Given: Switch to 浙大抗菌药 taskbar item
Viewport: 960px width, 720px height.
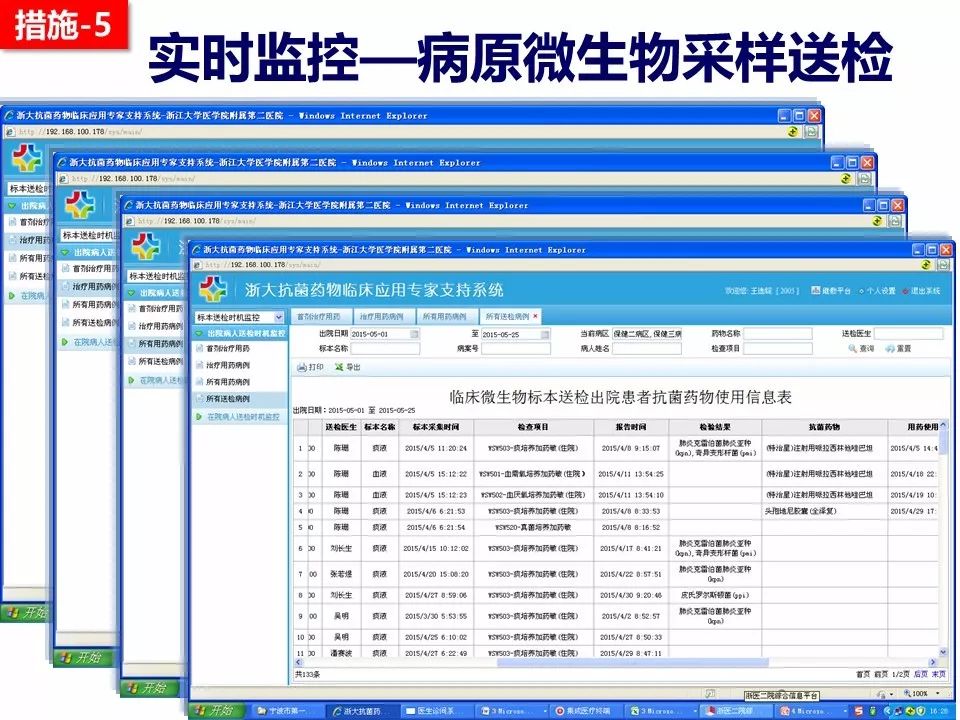Looking at the screenshot, I should [360, 711].
